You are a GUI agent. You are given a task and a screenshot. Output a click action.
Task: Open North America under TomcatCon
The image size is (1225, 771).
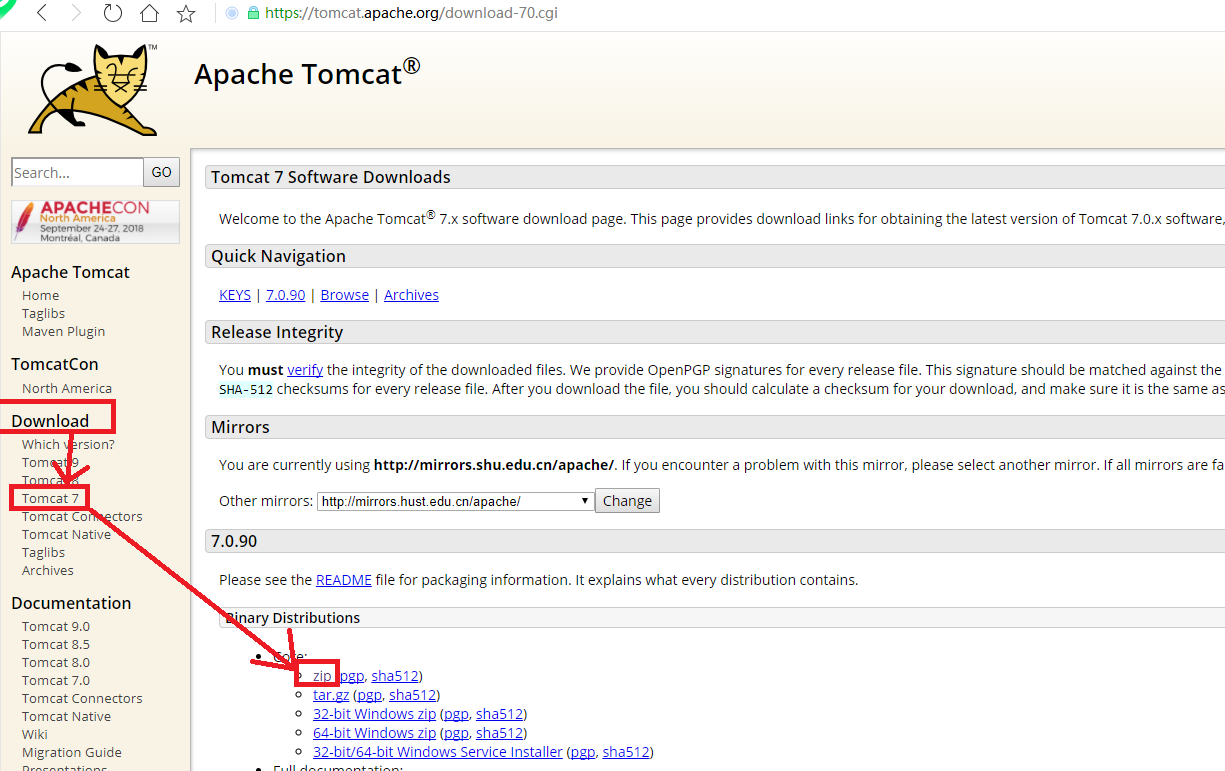[x=67, y=388]
